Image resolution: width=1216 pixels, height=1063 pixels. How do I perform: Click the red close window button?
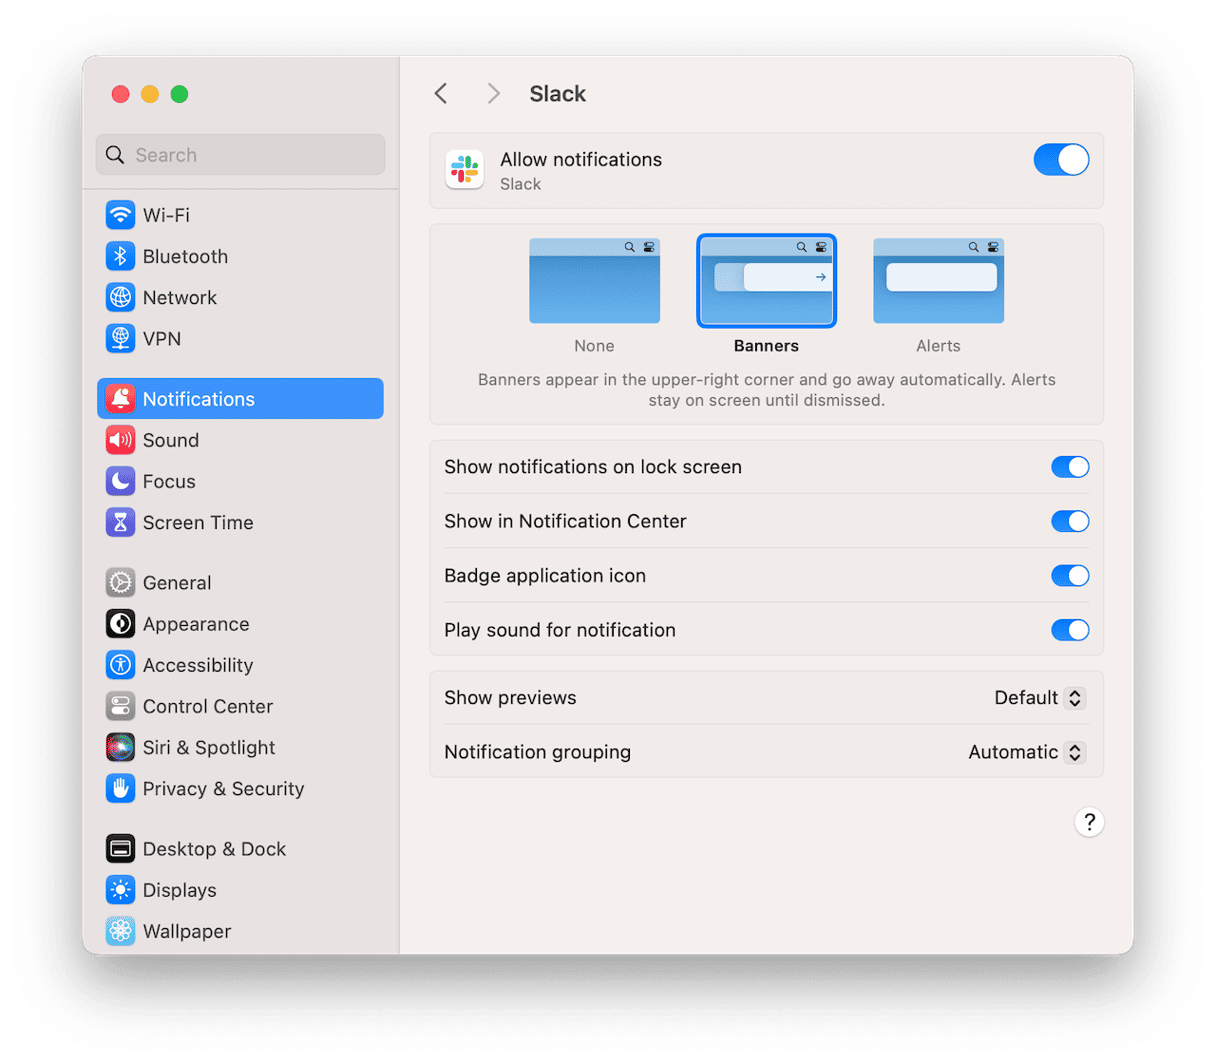120,94
